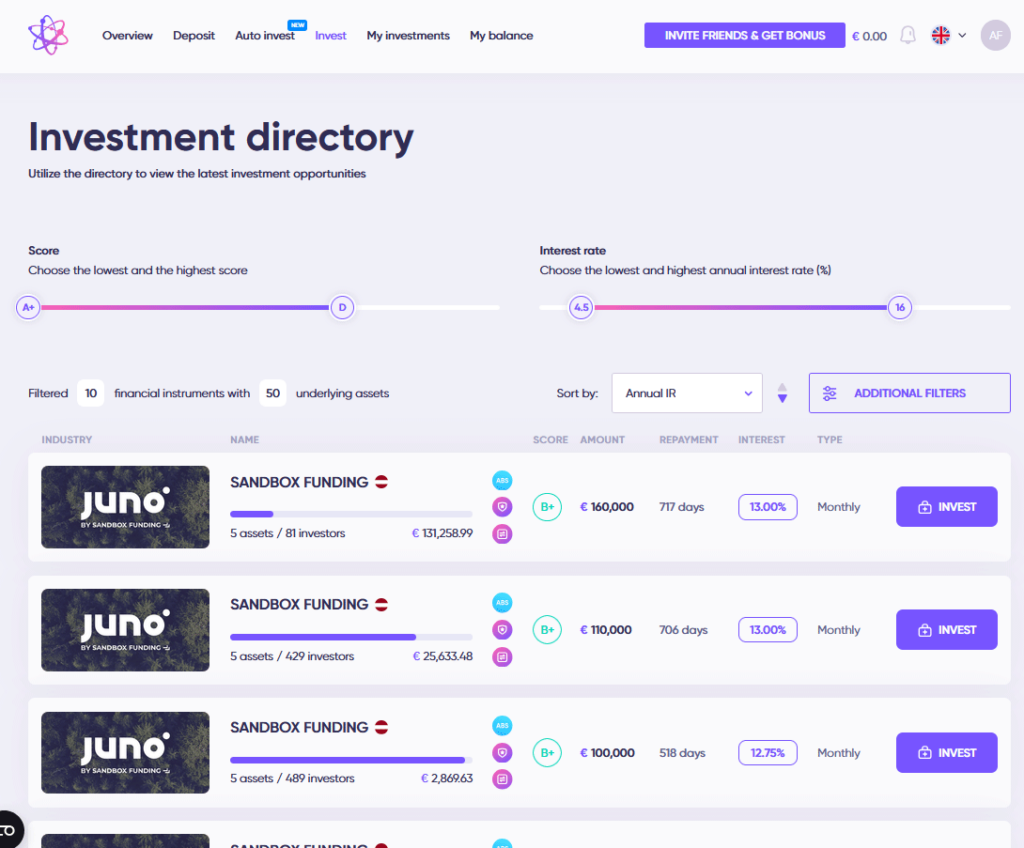Viewport: 1024px width, 848px height.
Task: Click Latvia flag on 489 investors row
Action: (381, 727)
